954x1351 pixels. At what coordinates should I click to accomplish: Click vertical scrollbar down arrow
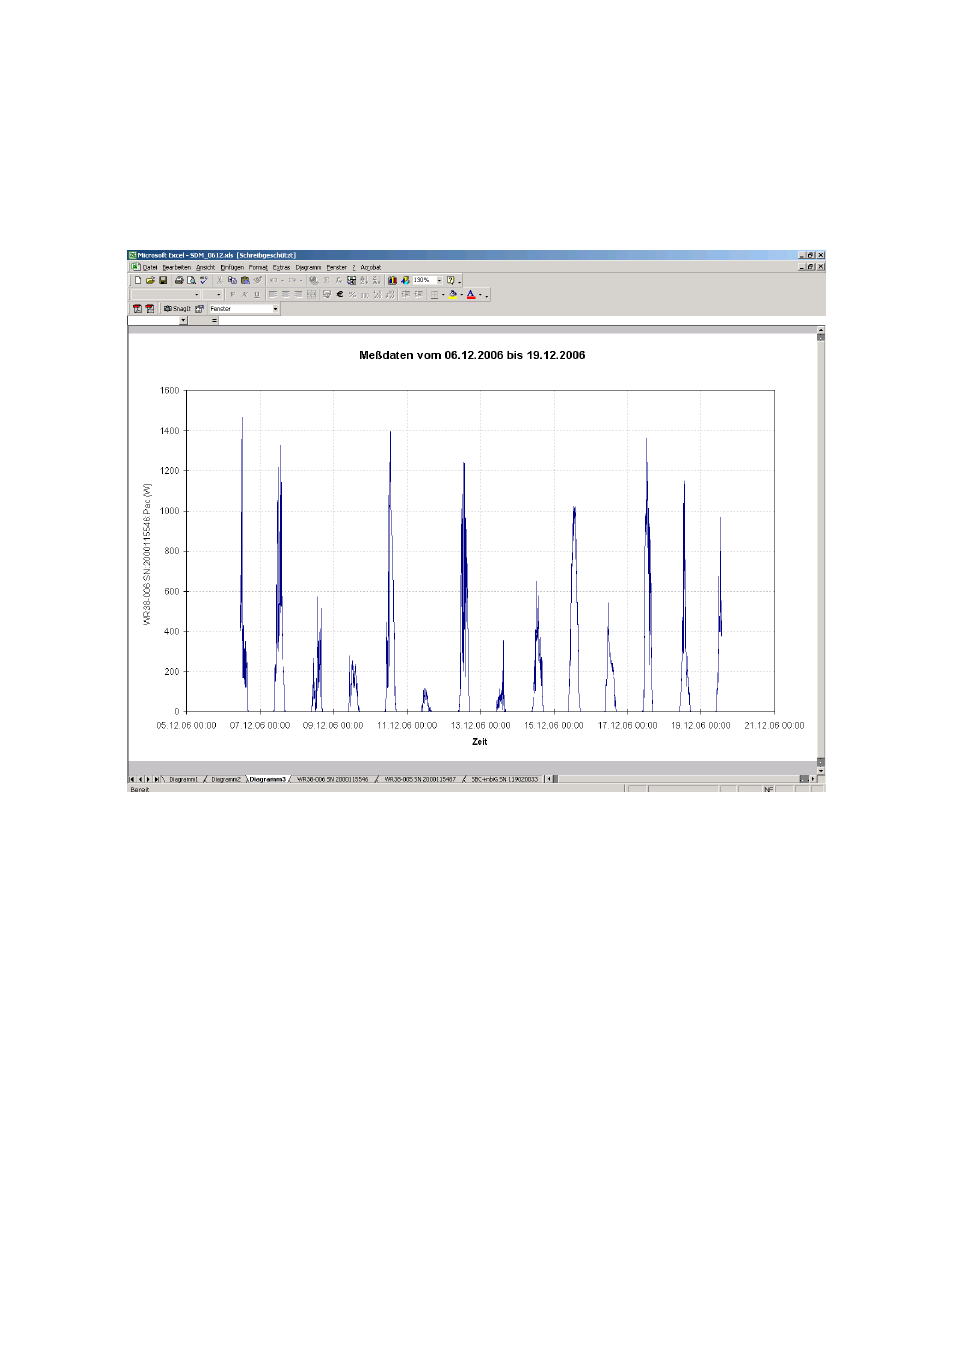click(x=821, y=771)
